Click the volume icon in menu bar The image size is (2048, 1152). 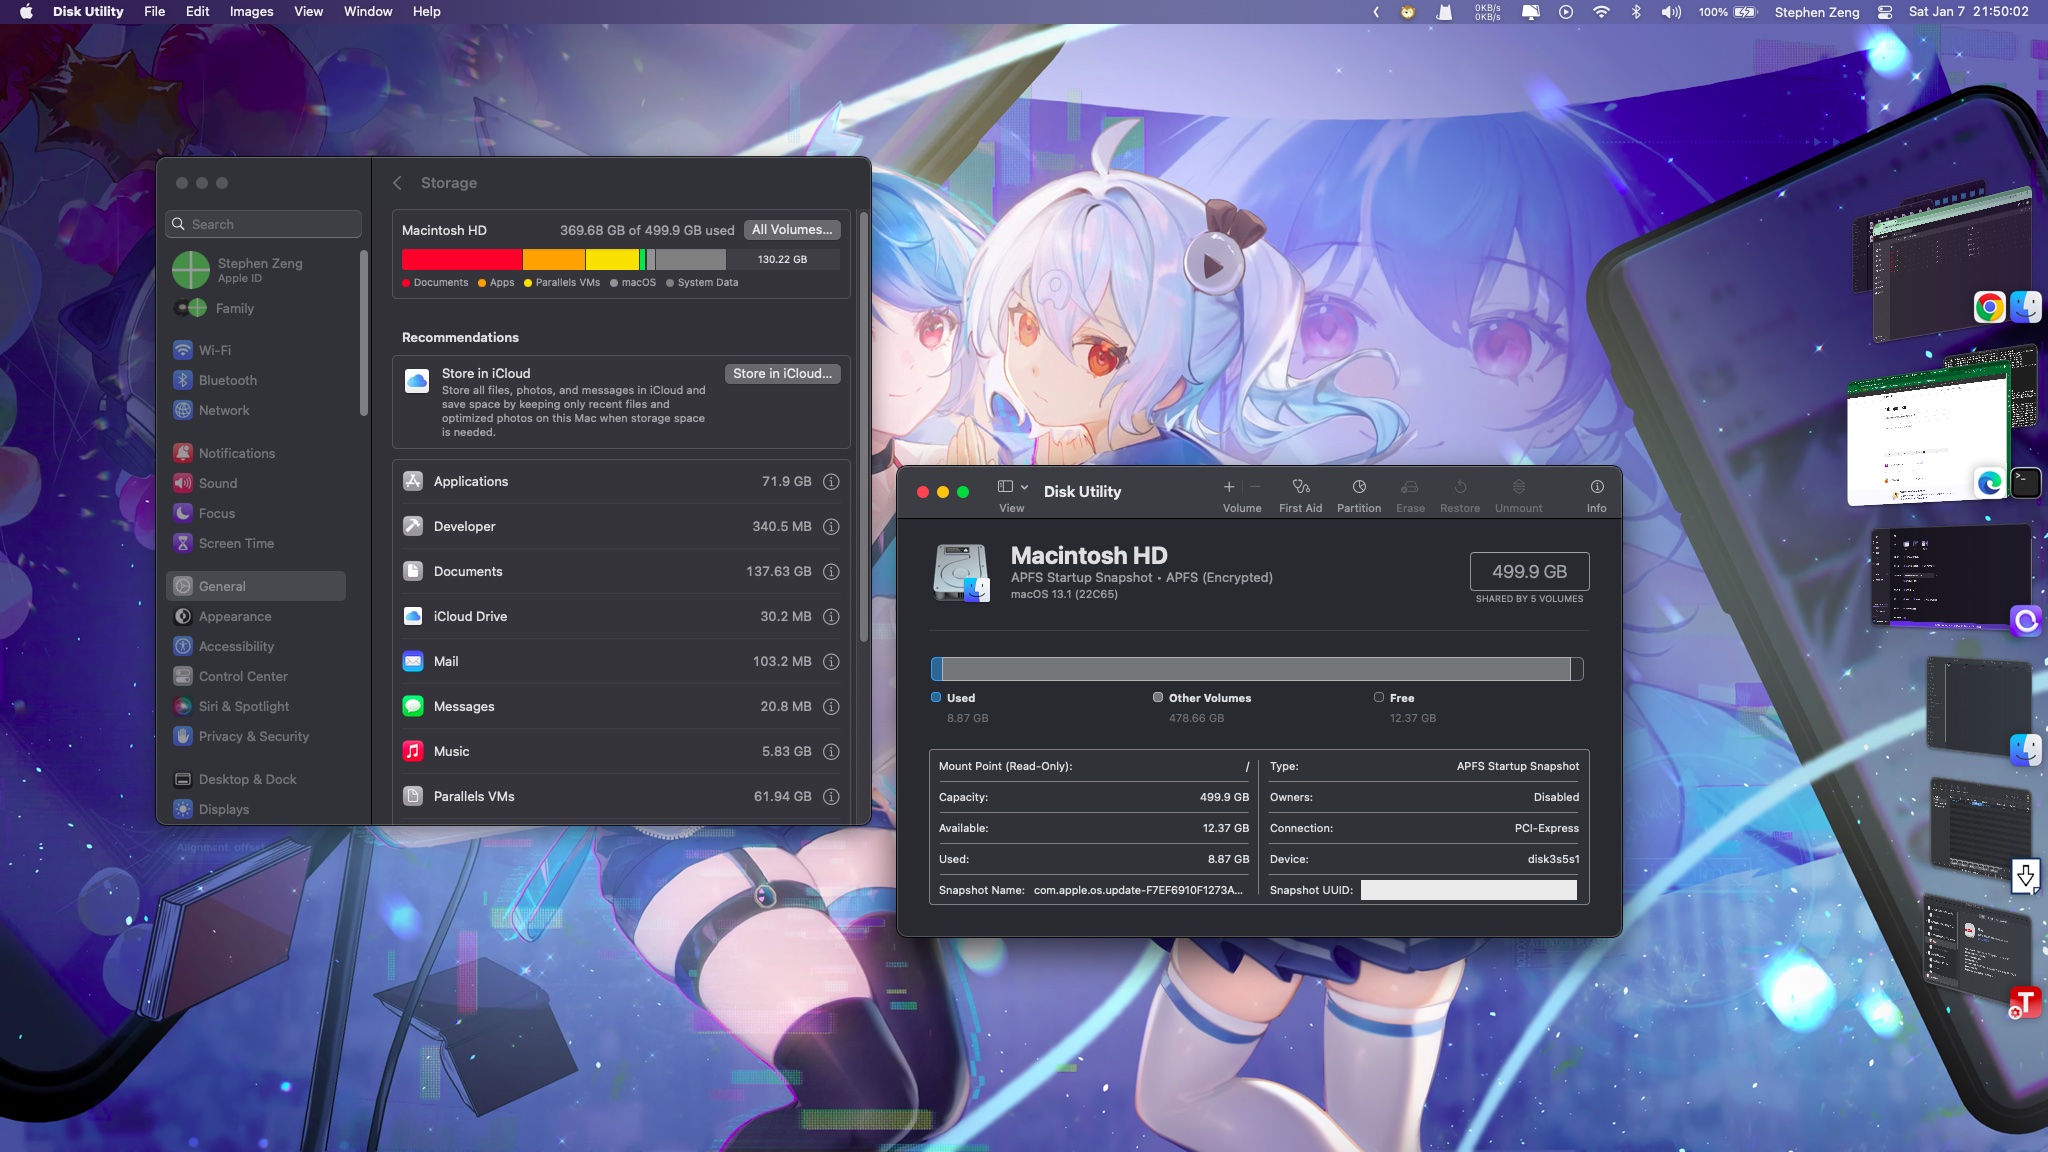(1670, 12)
